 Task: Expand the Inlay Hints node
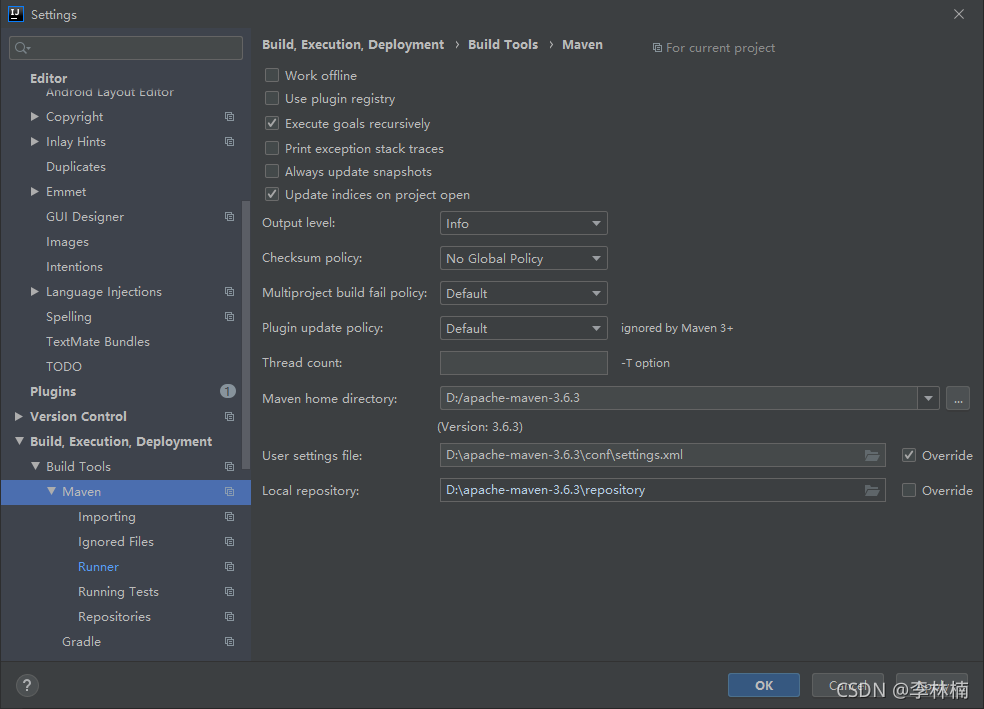pos(35,142)
